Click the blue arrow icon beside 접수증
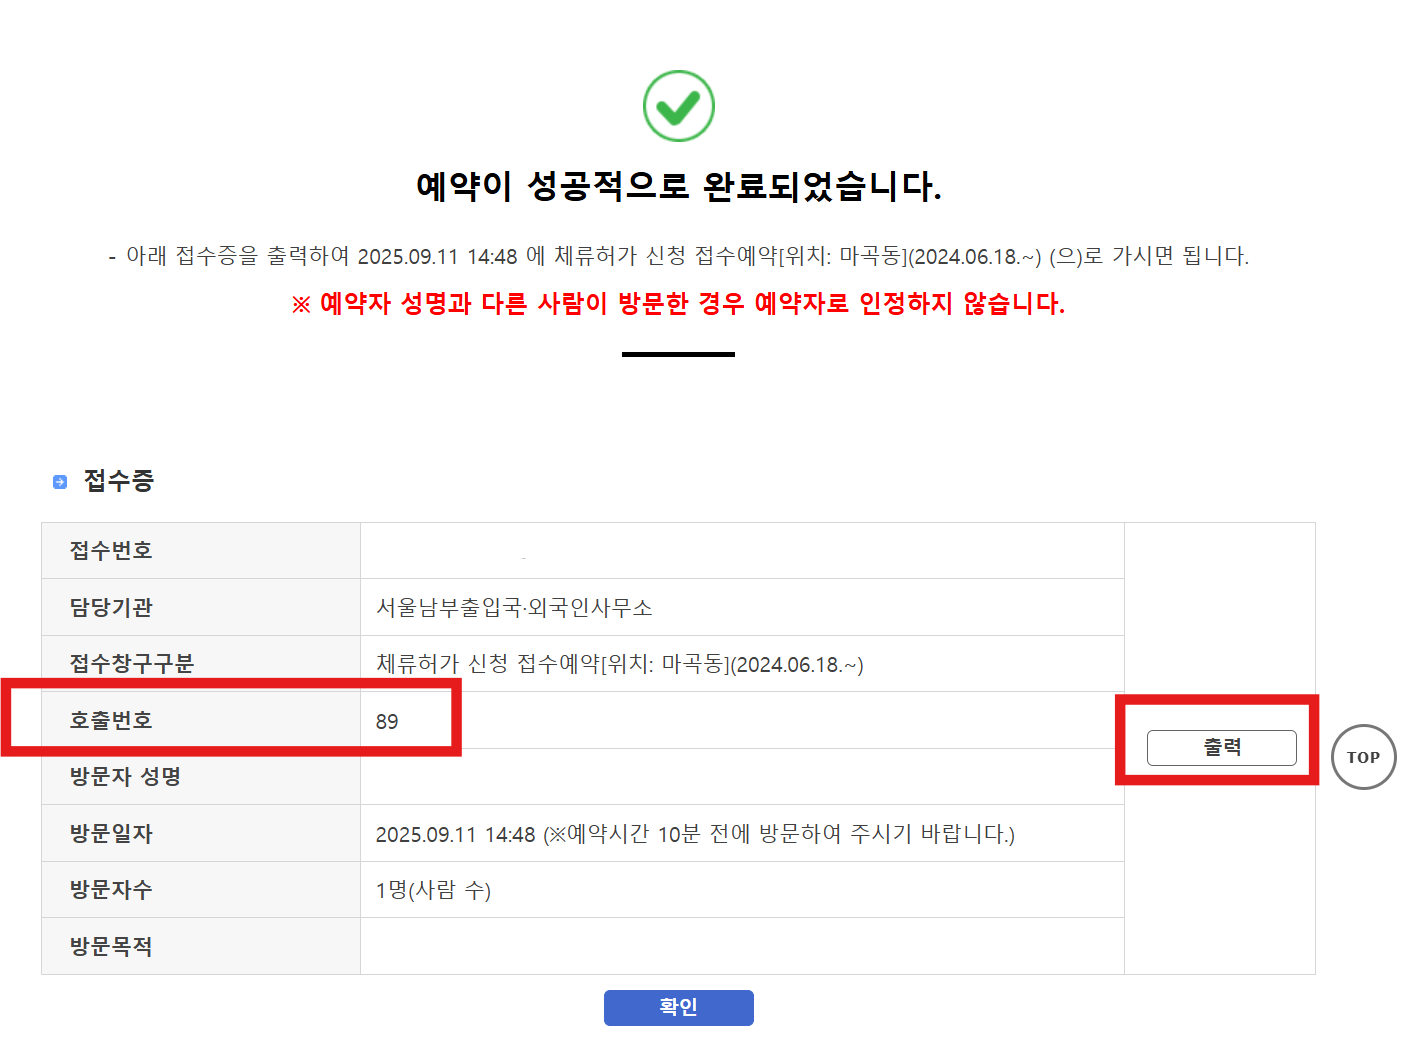Viewport: 1416px width, 1045px height. coord(60,482)
